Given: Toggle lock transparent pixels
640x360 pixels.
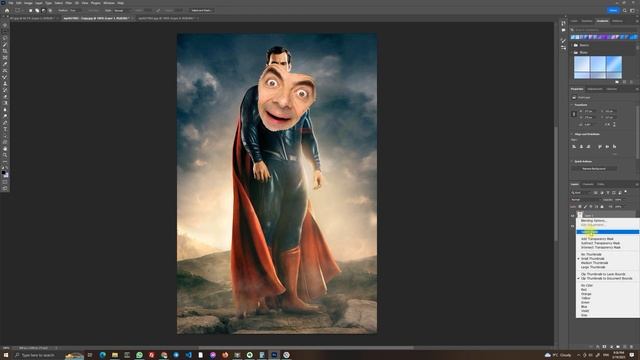Looking at the screenshot, I should coord(580,207).
